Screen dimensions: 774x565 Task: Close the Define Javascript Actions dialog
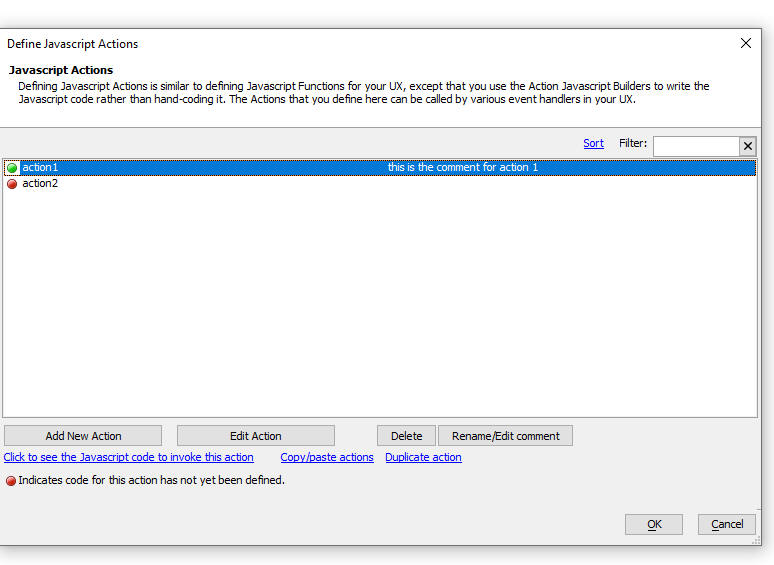tap(745, 43)
